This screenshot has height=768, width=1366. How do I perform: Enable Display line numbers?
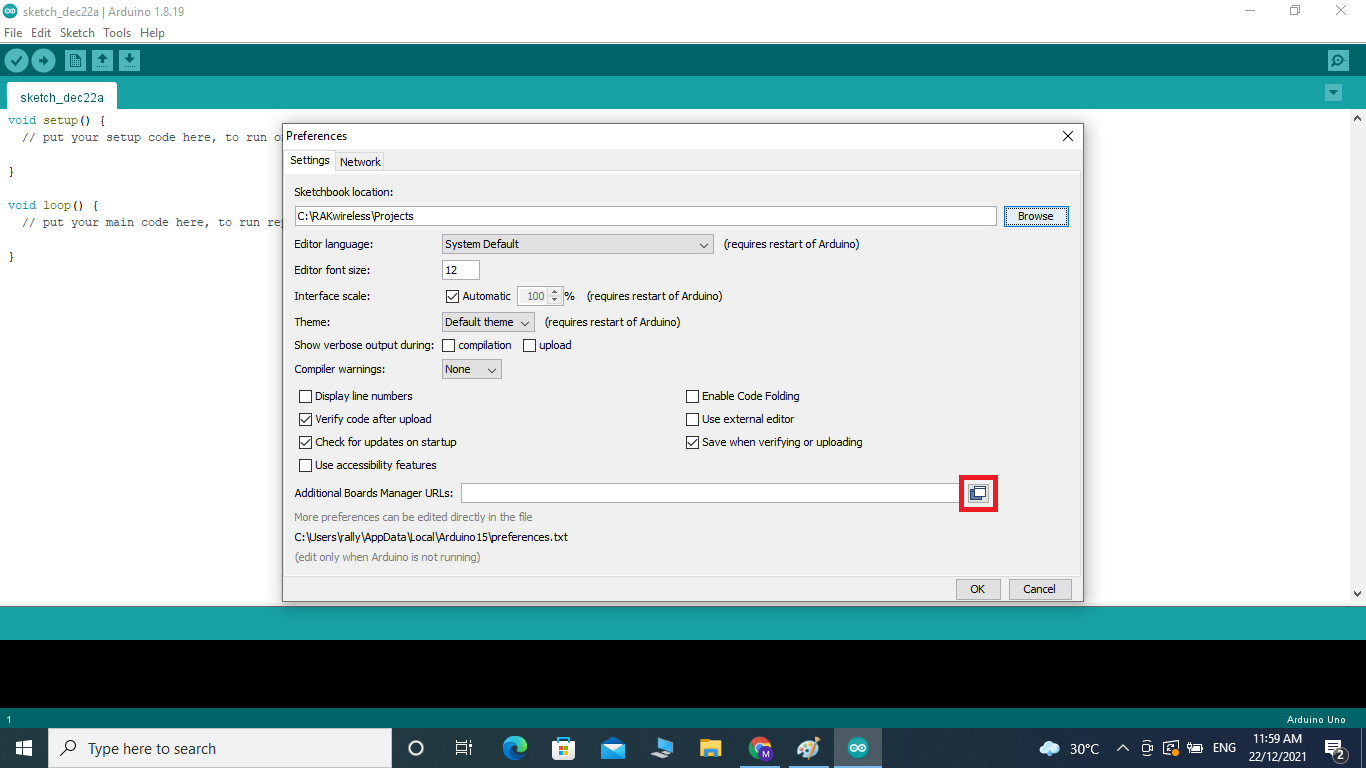click(x=306, y=396)
